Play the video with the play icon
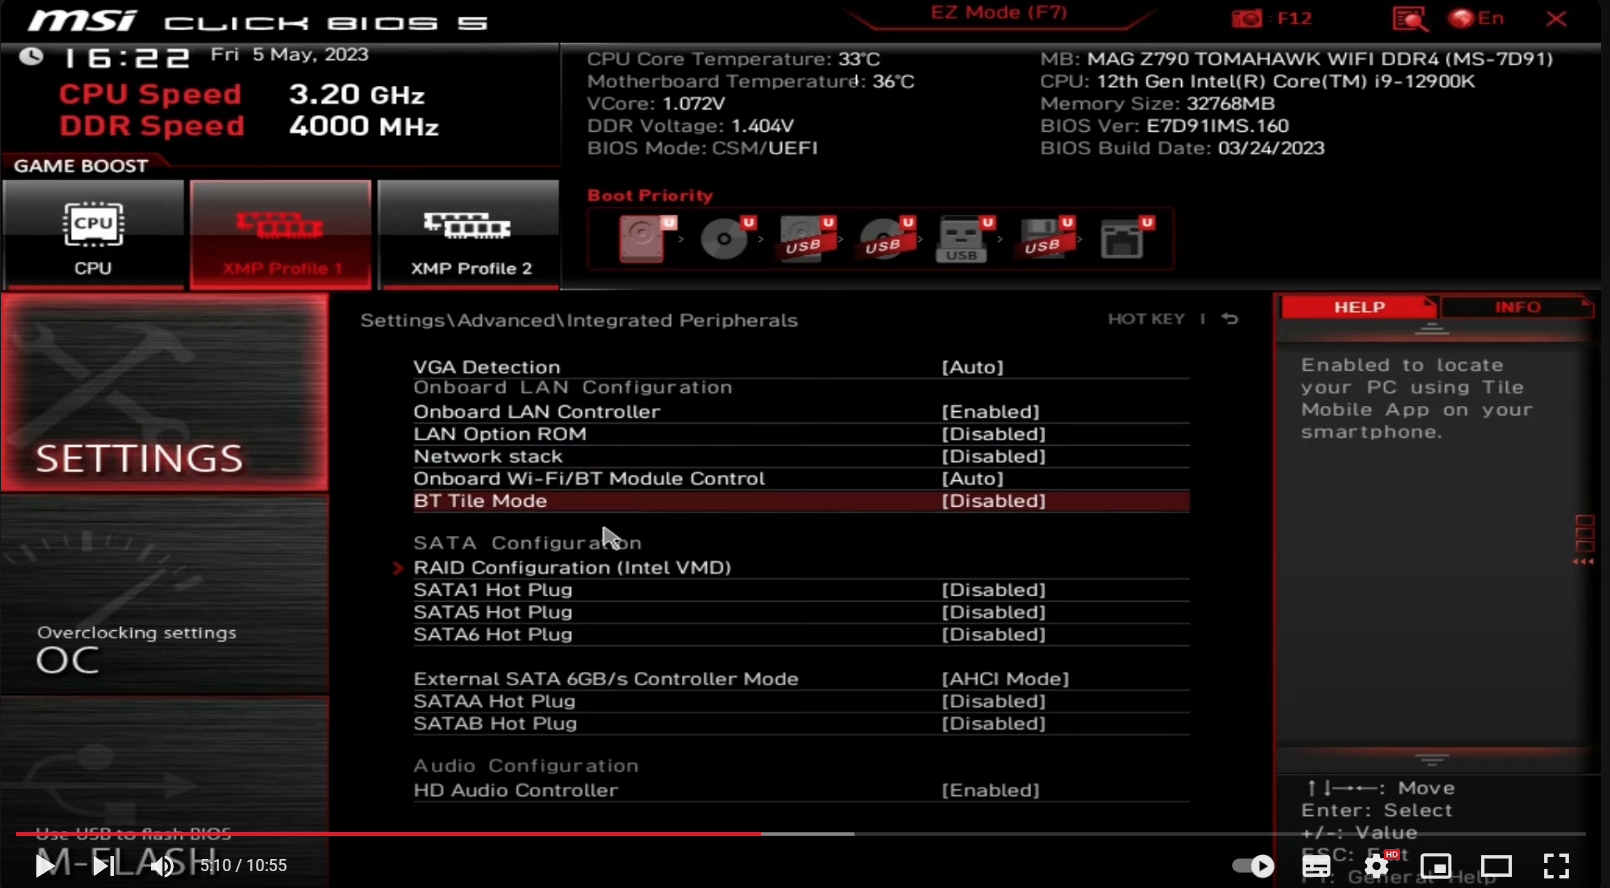The height and width of the screenshot is (888, 1610). [45, 865]
